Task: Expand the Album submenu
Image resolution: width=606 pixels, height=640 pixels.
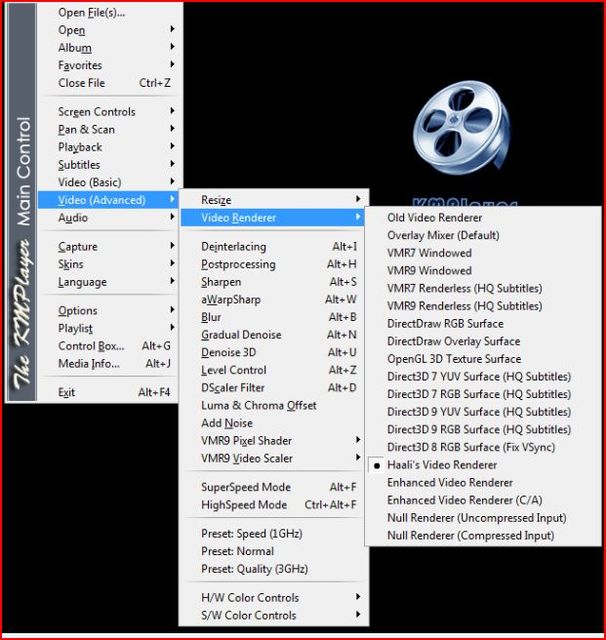Action: click(x=109, y=48)
